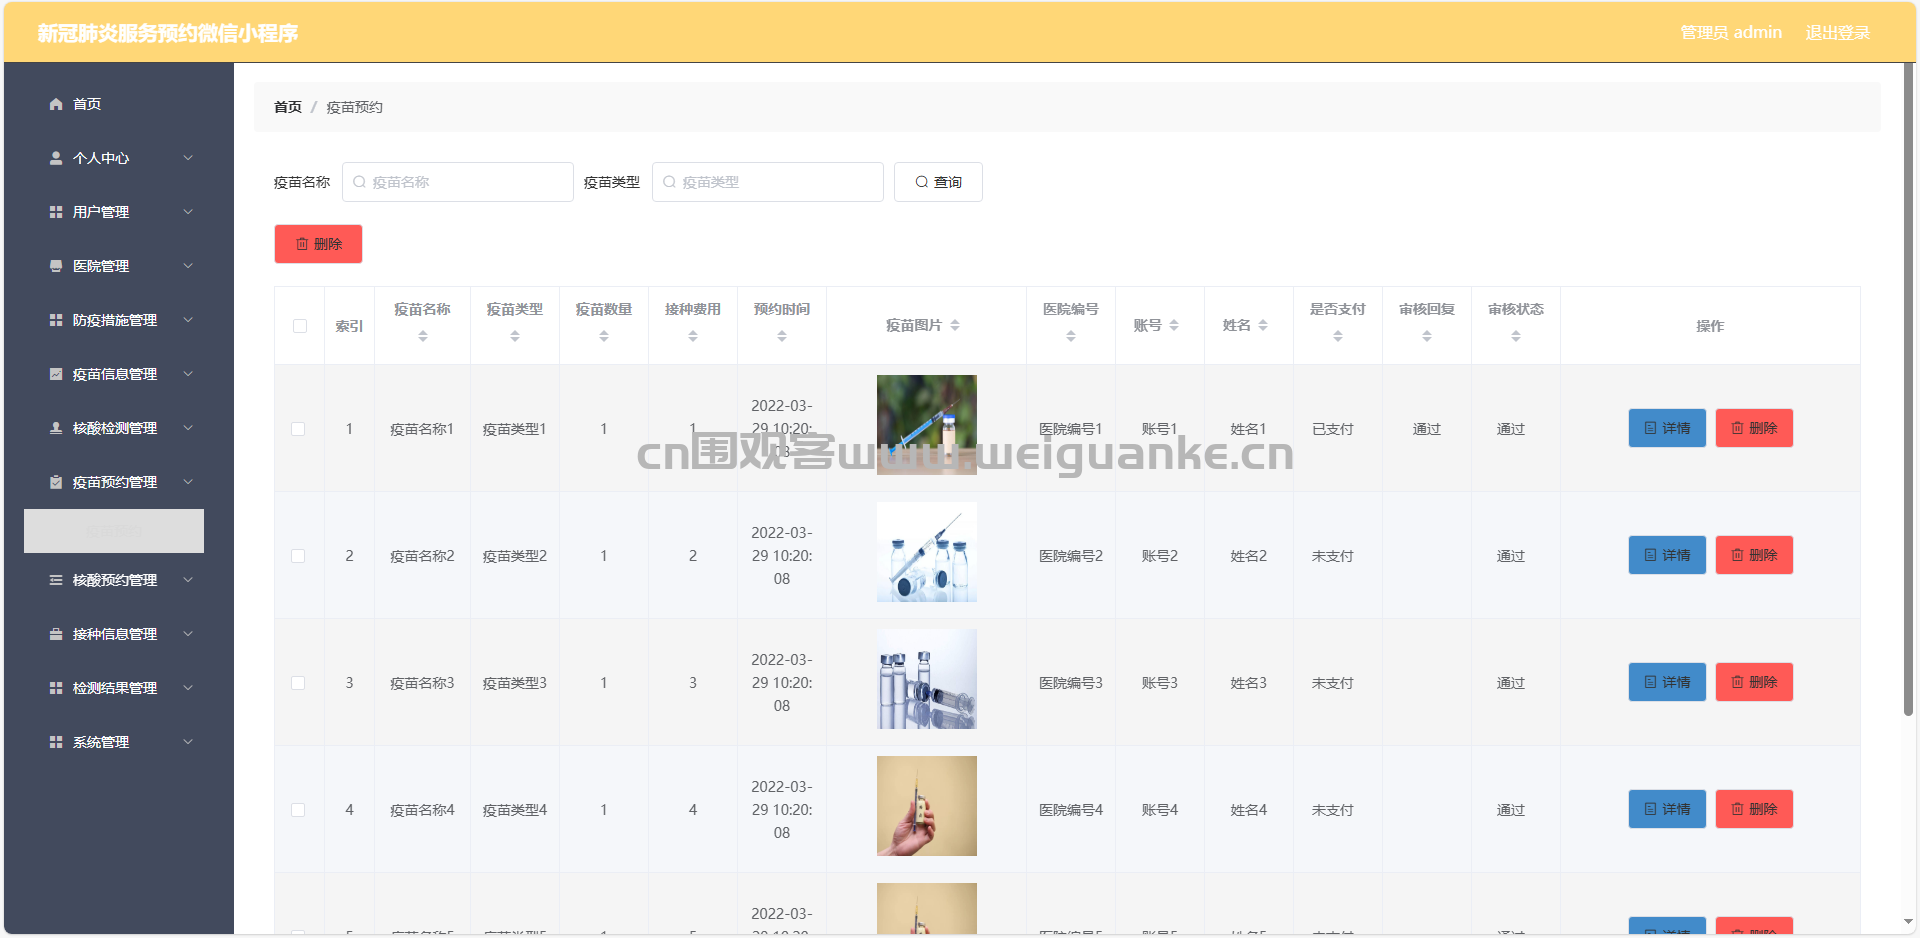Viewport: 1920px width, 938px height.
Task: Click the grid icon beside 防疫措施管理
Action: click(56, 320)
